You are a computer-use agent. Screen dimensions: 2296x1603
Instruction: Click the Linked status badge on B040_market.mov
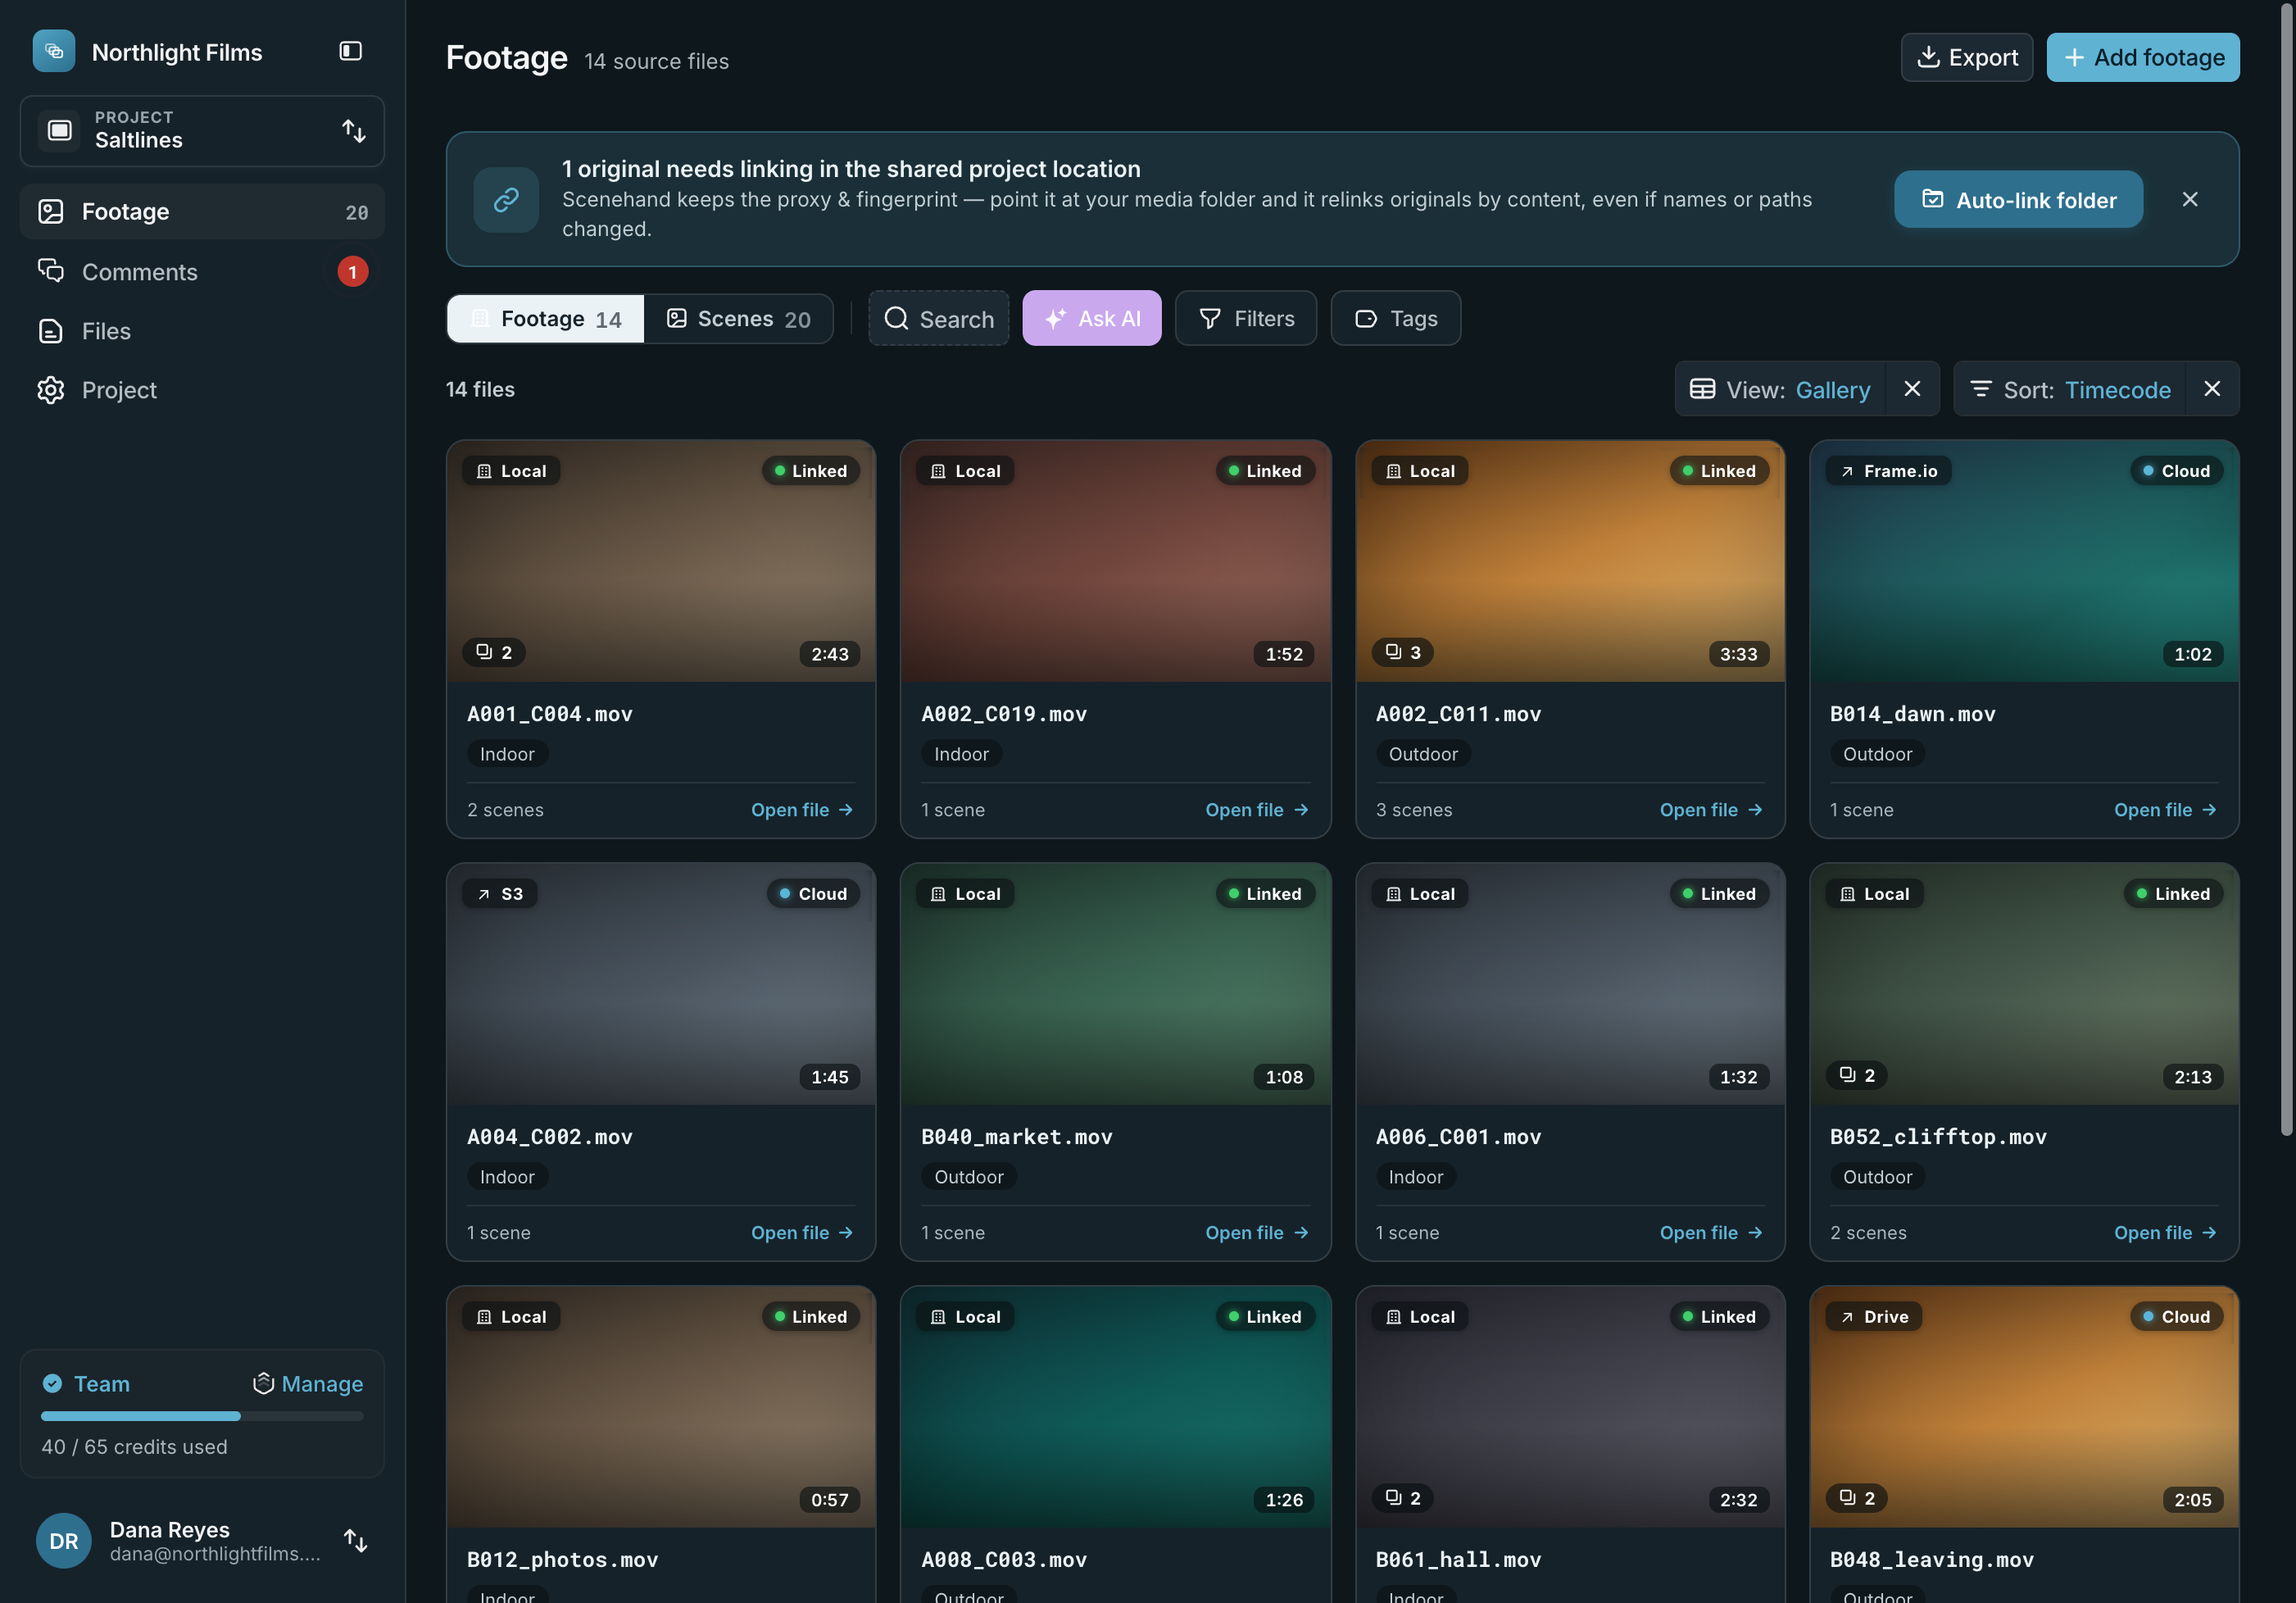[x=1265, y=894]
